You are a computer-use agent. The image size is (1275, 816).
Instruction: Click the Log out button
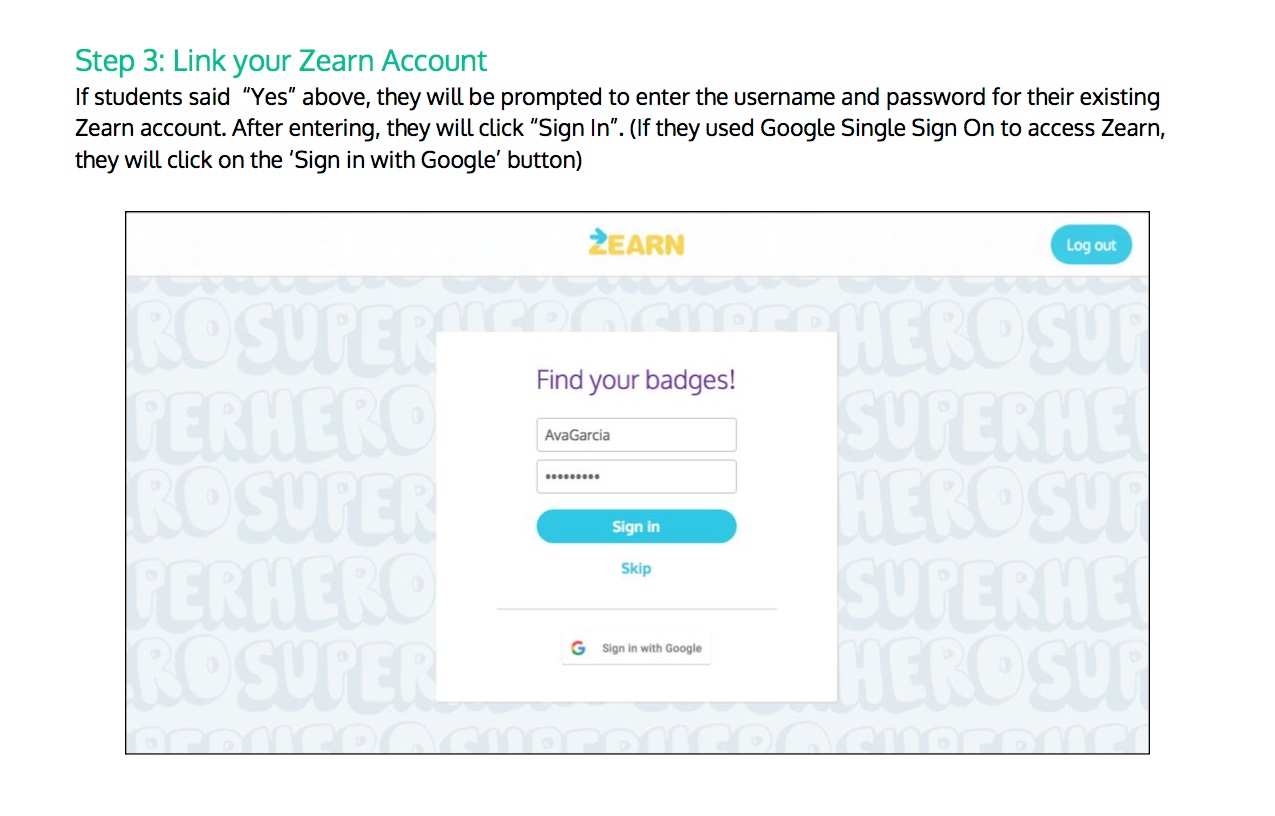point(1091,245)
